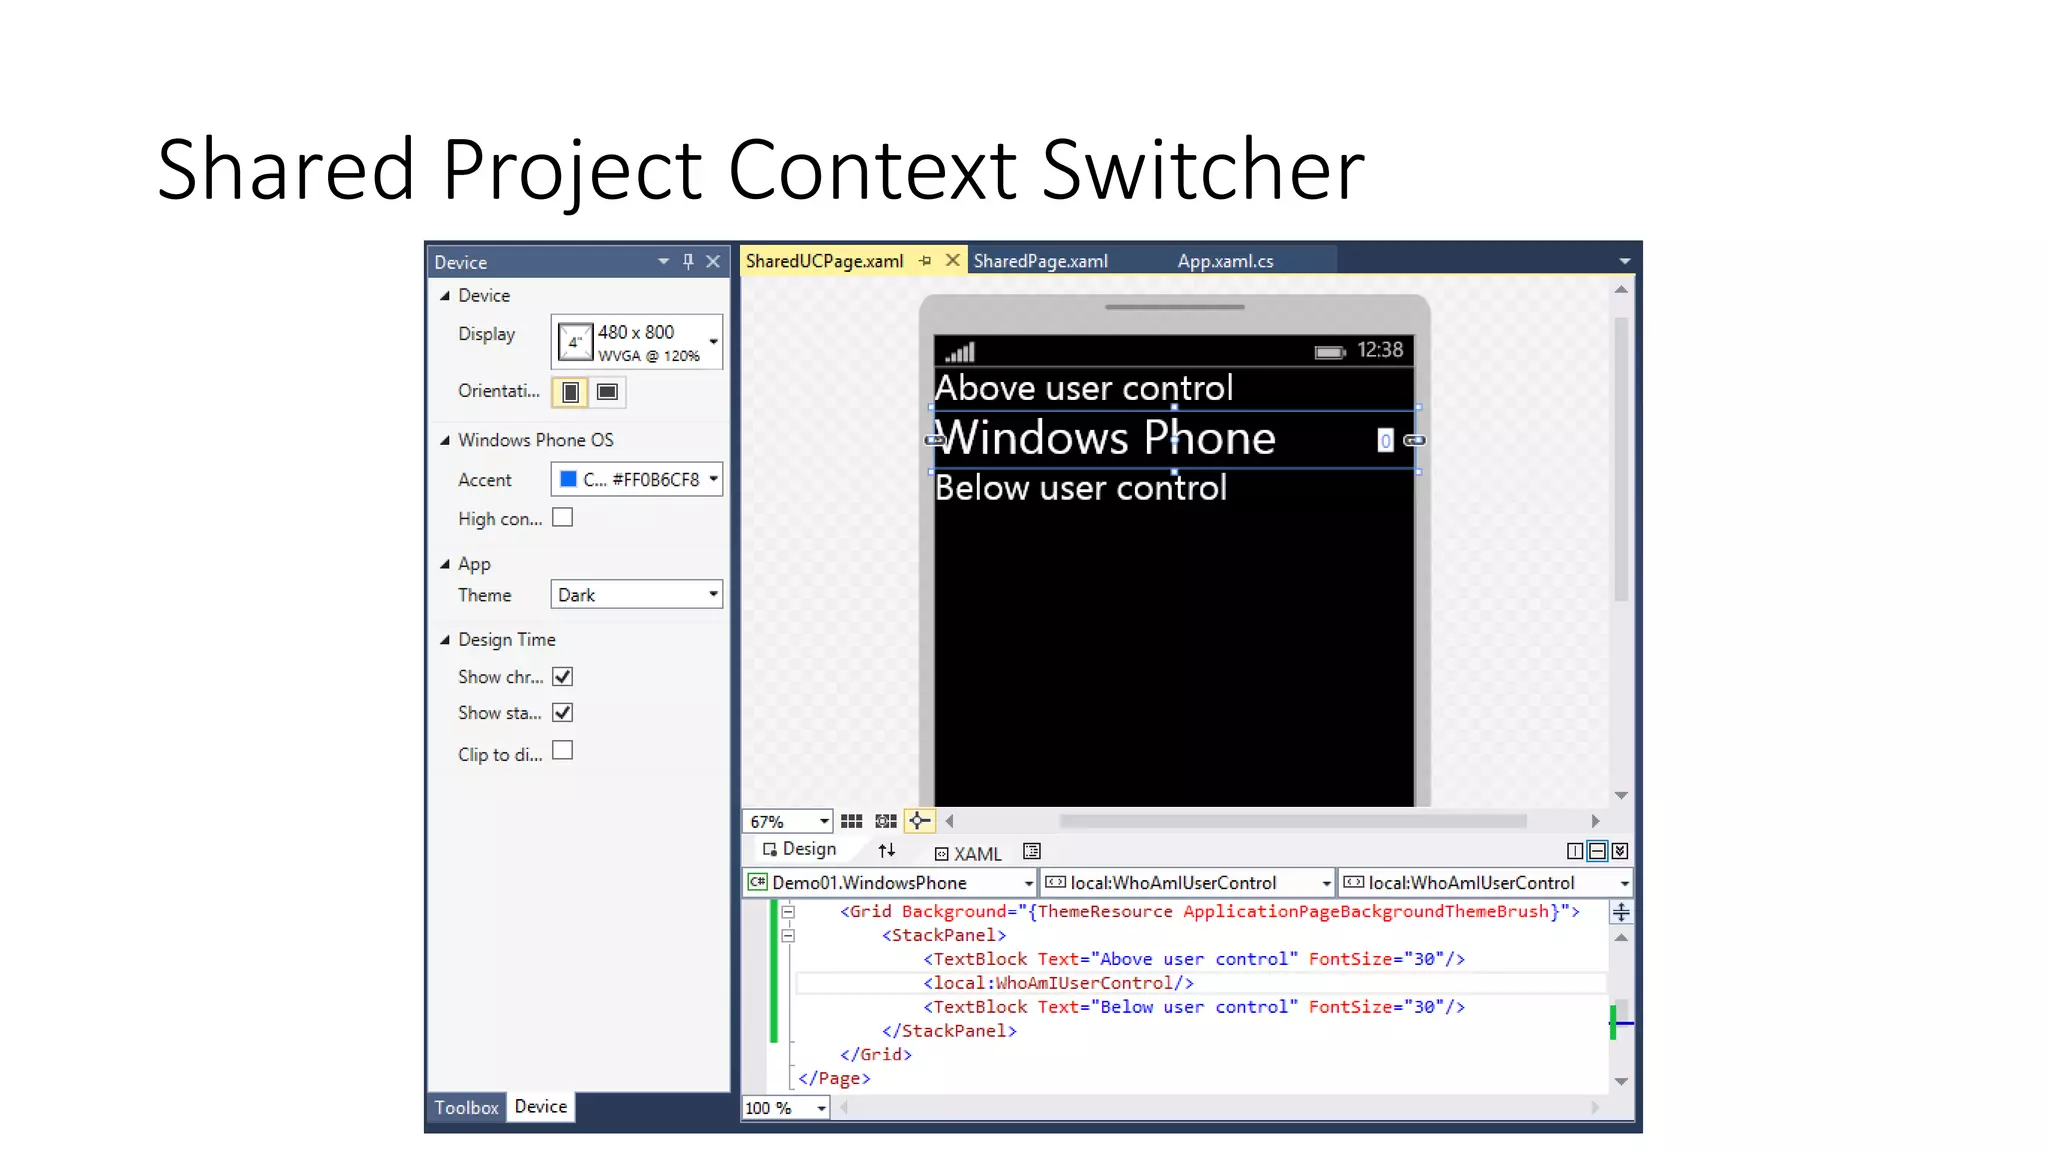Click the designer scroll down arrow

pyautogui.click(x=1621, y=795)
